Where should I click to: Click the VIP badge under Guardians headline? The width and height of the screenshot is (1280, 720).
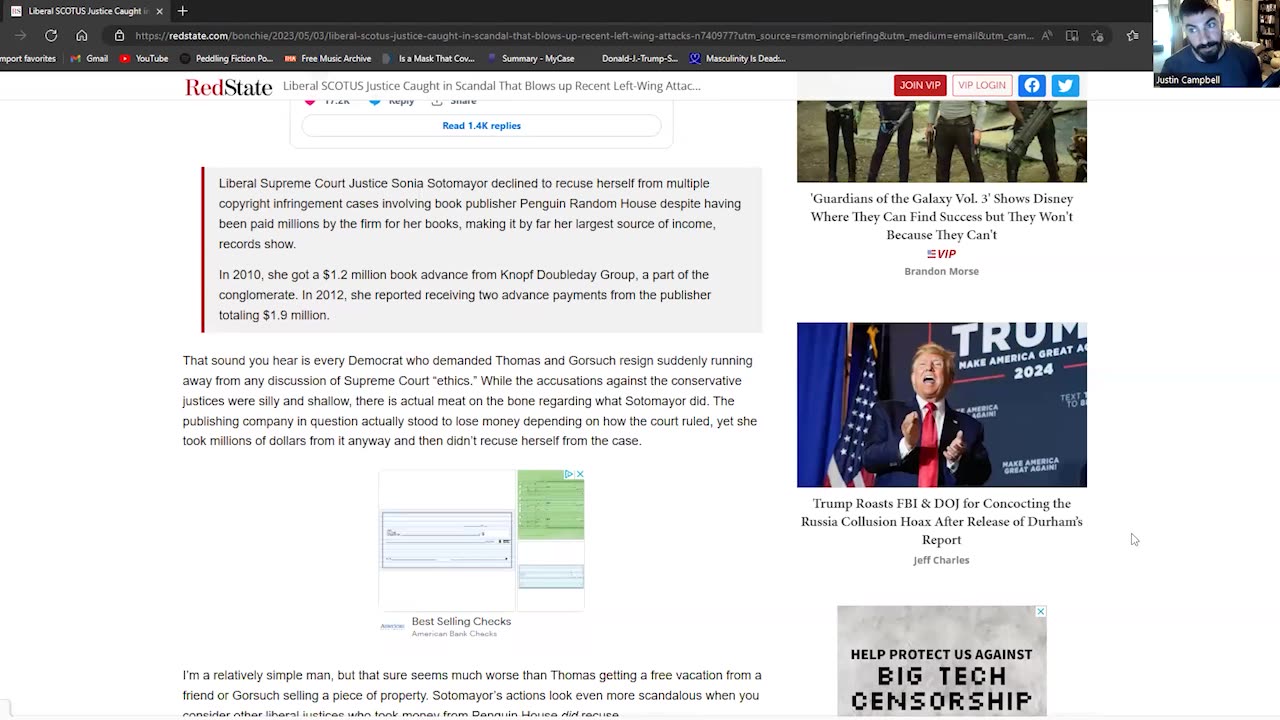pyautogui.click(x=941, y=254)
